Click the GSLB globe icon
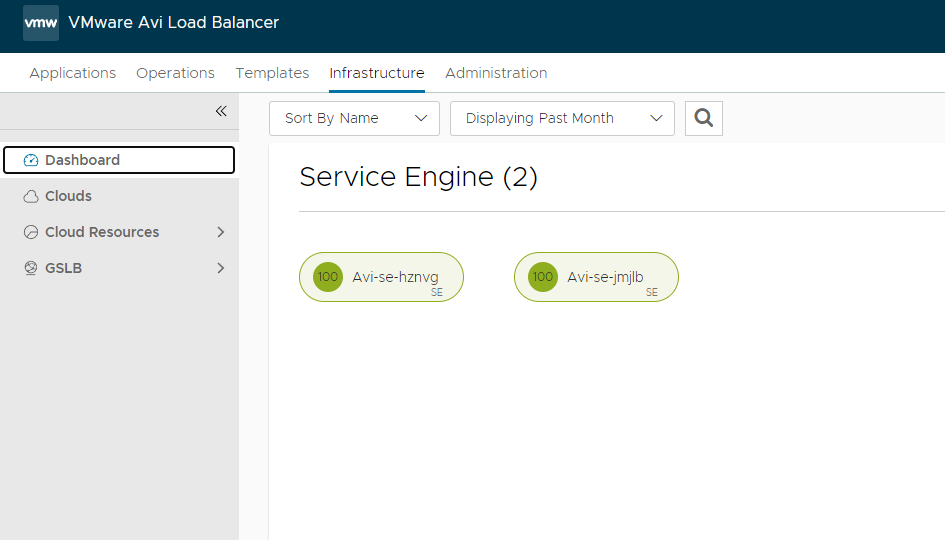 tap(31, 268)
